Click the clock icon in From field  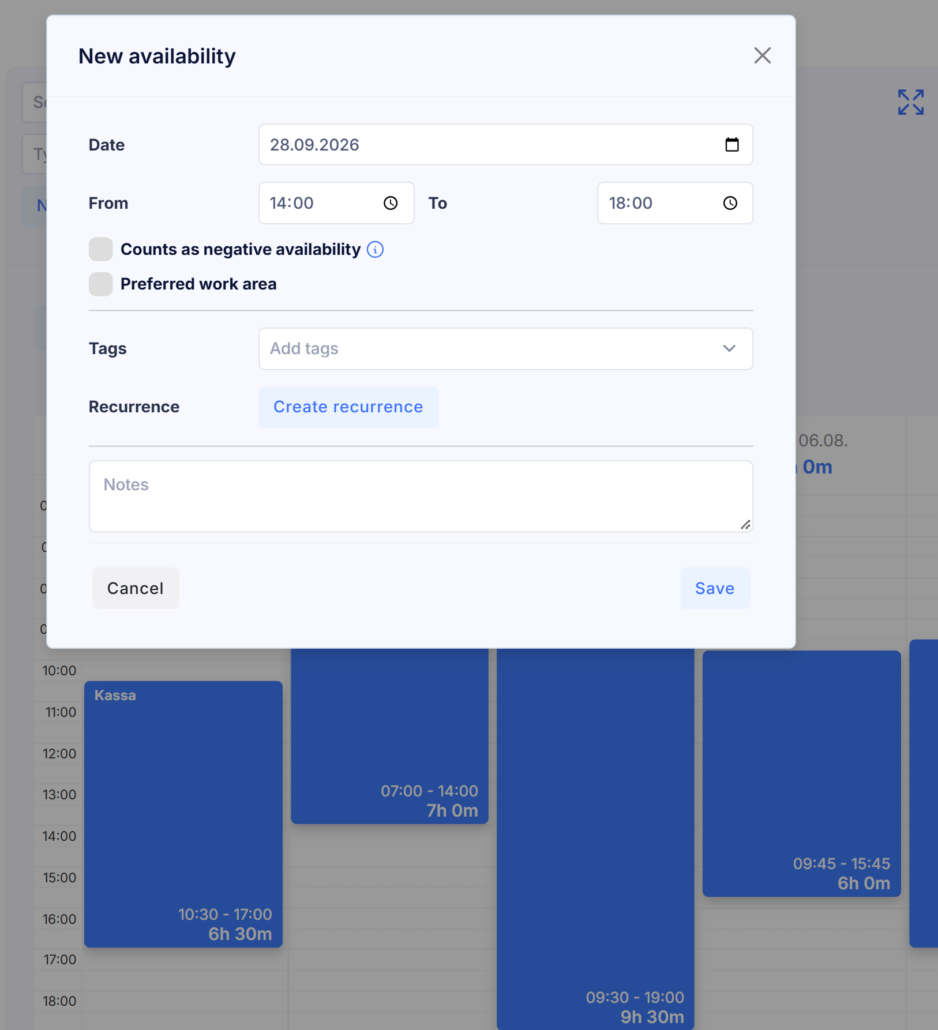391,203
